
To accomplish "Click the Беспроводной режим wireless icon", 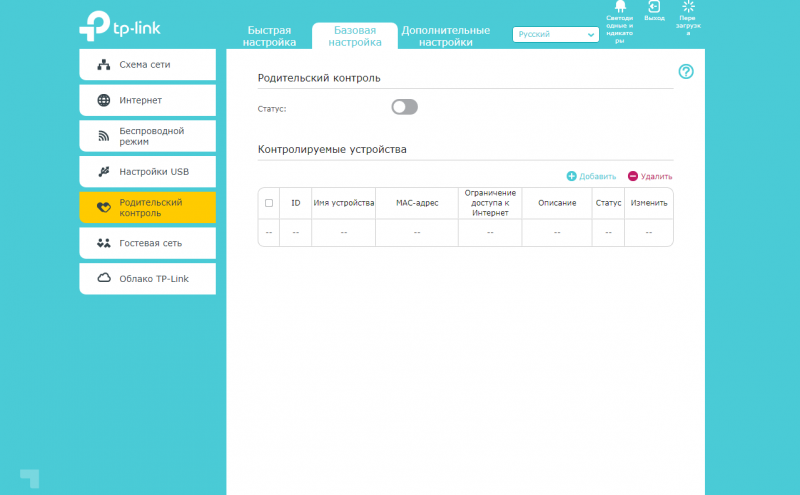I will click(104, 136).
